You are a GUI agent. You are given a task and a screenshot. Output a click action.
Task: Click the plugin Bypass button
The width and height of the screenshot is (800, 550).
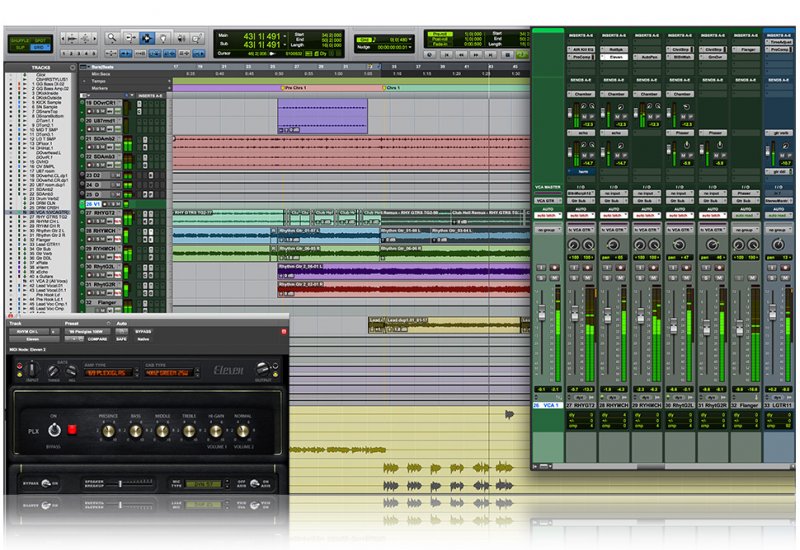click(x=143, y=331)
